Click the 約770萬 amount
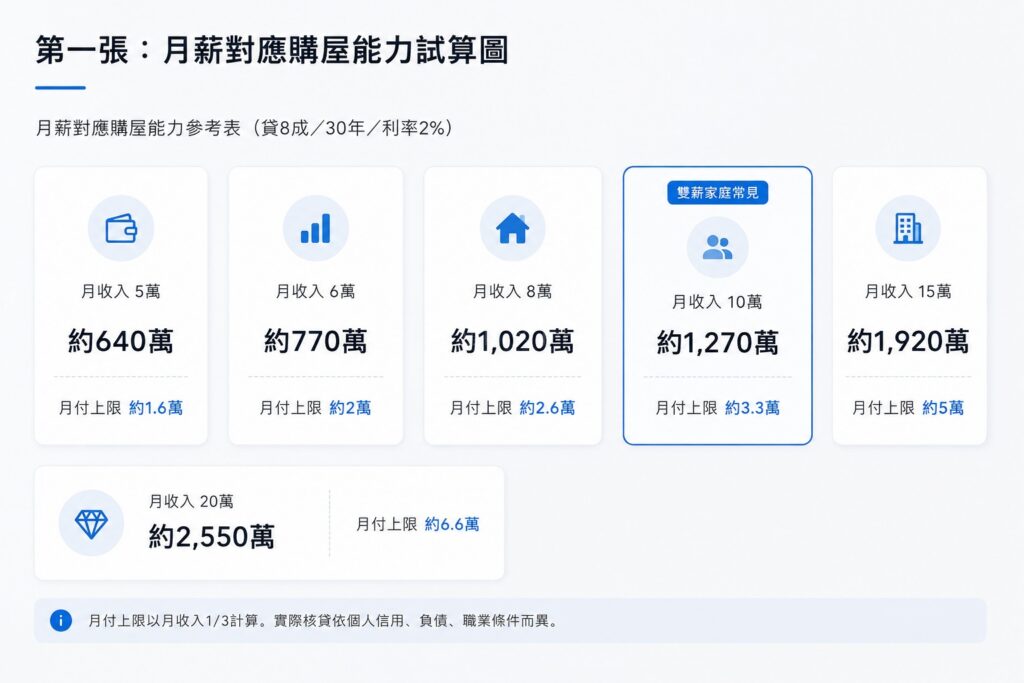Viewport: 1024px width, 683px height. pos(315,341)
